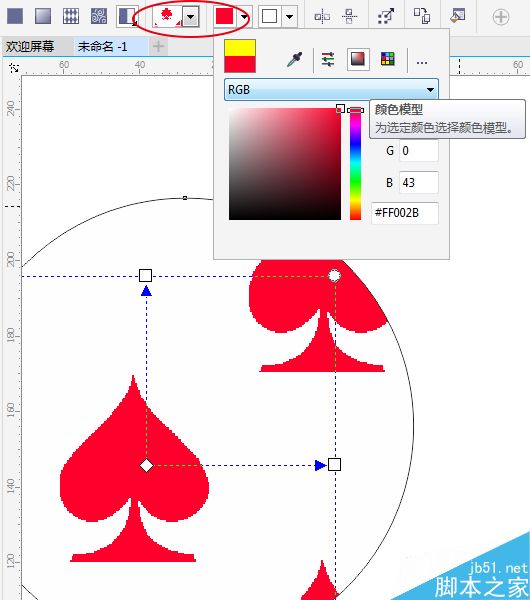
Task: Click the square handle at the vertical arrow's top
Action: click(145, 275)
